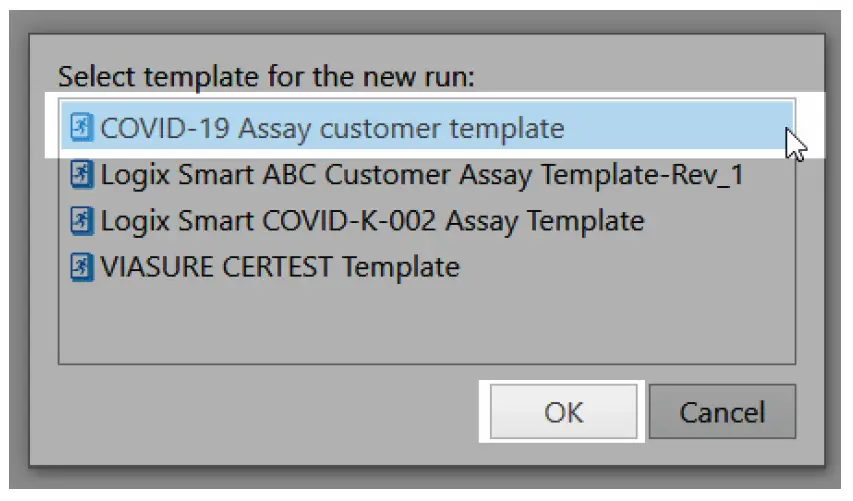Image resolution: width=853 pixels, height=501 pixels.
Task: Click the COVID-19 Assay customer template icon
Action: point(81,128)
